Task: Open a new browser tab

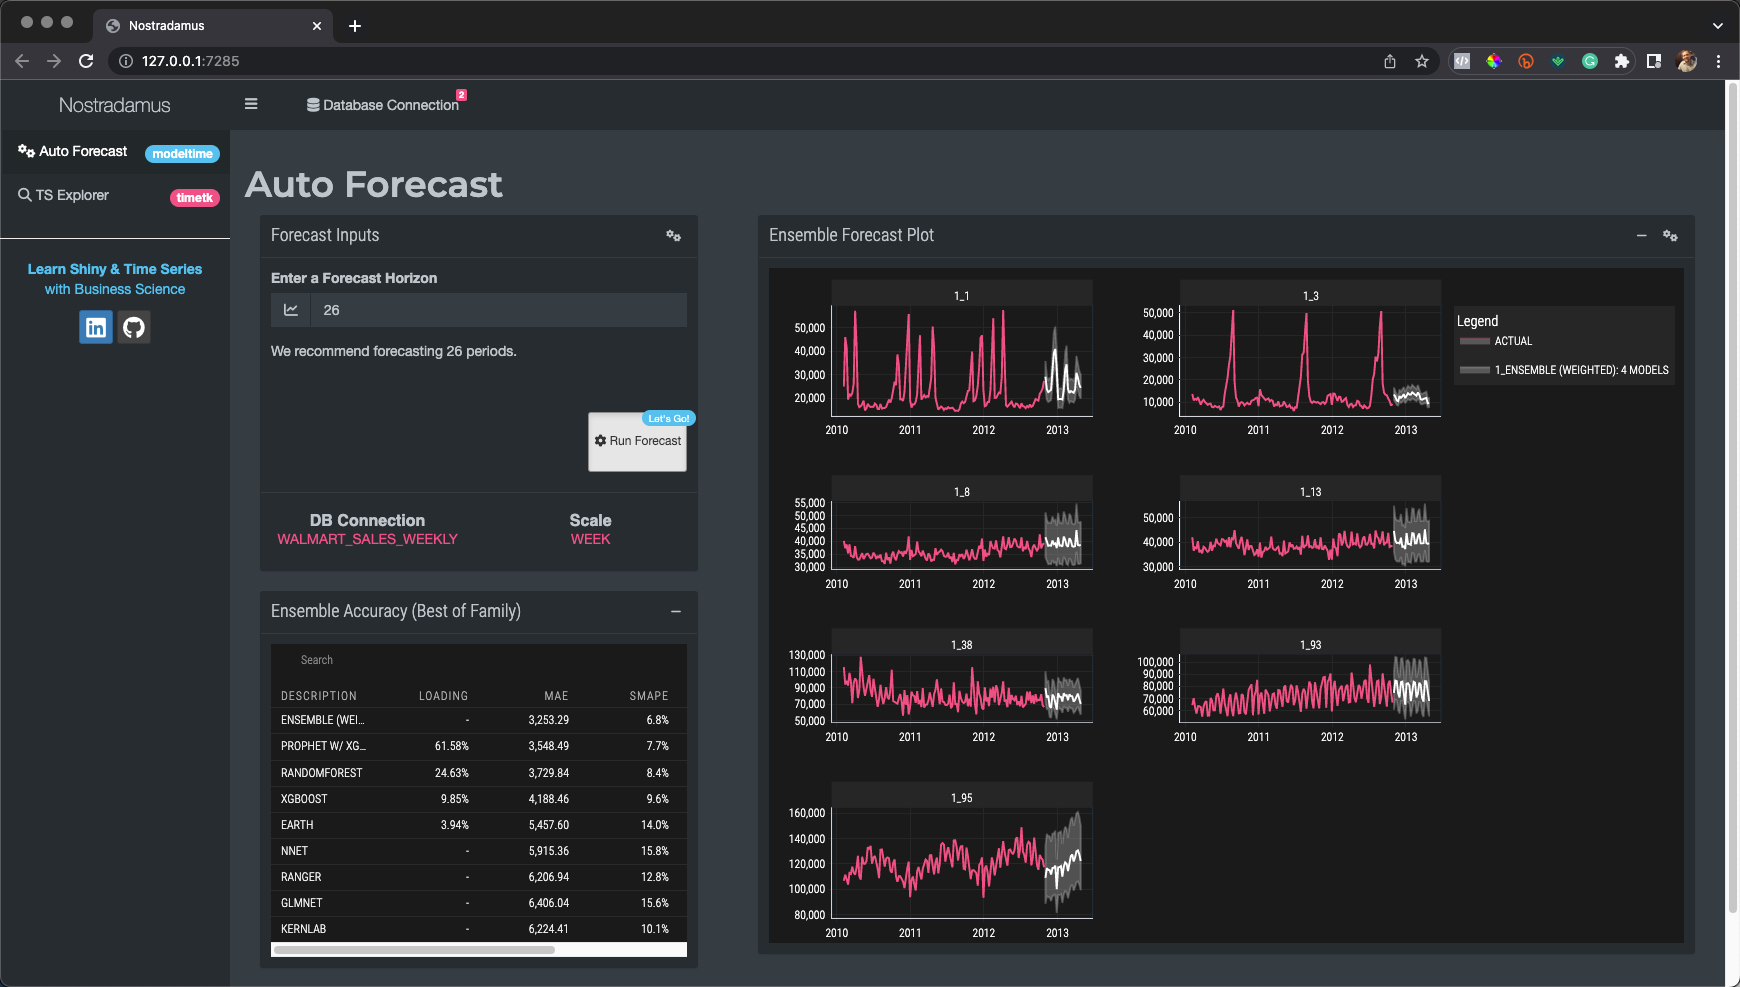Action: (355, 26)
